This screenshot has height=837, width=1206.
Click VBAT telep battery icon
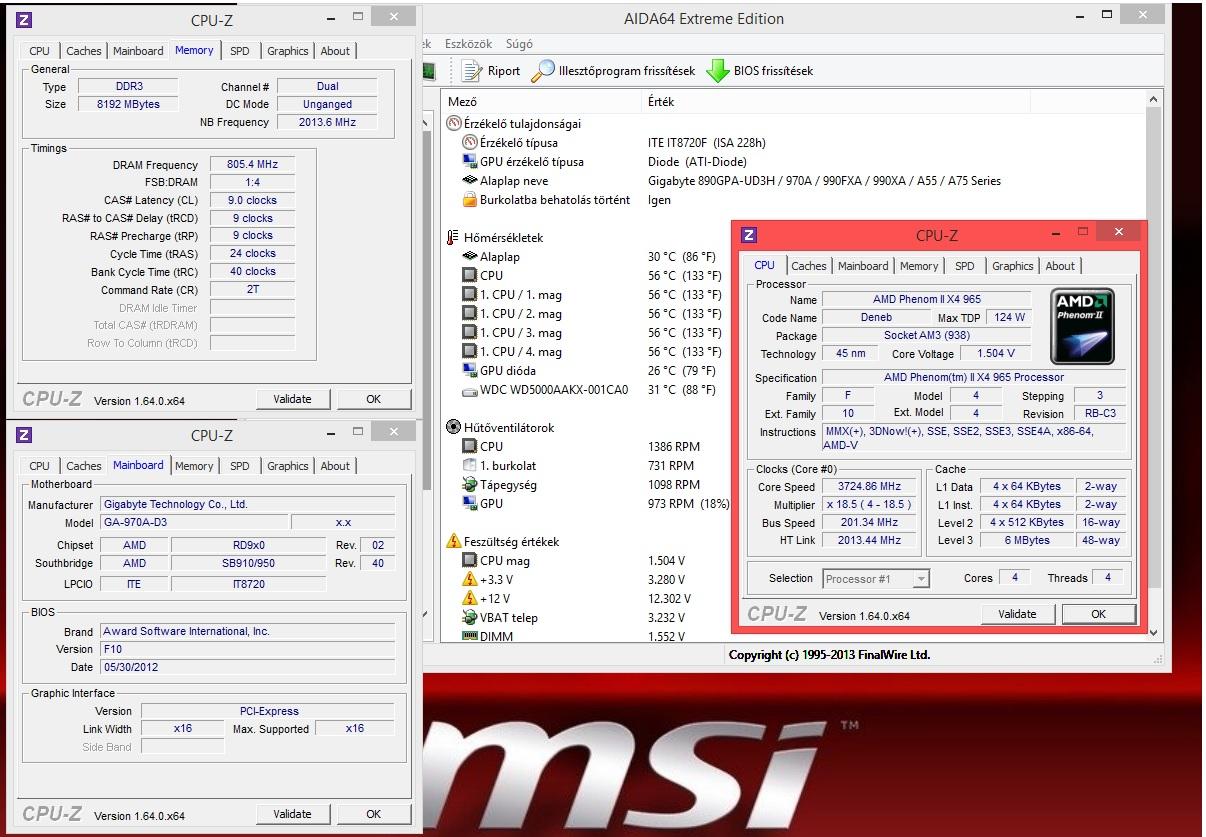pos(470,618)
